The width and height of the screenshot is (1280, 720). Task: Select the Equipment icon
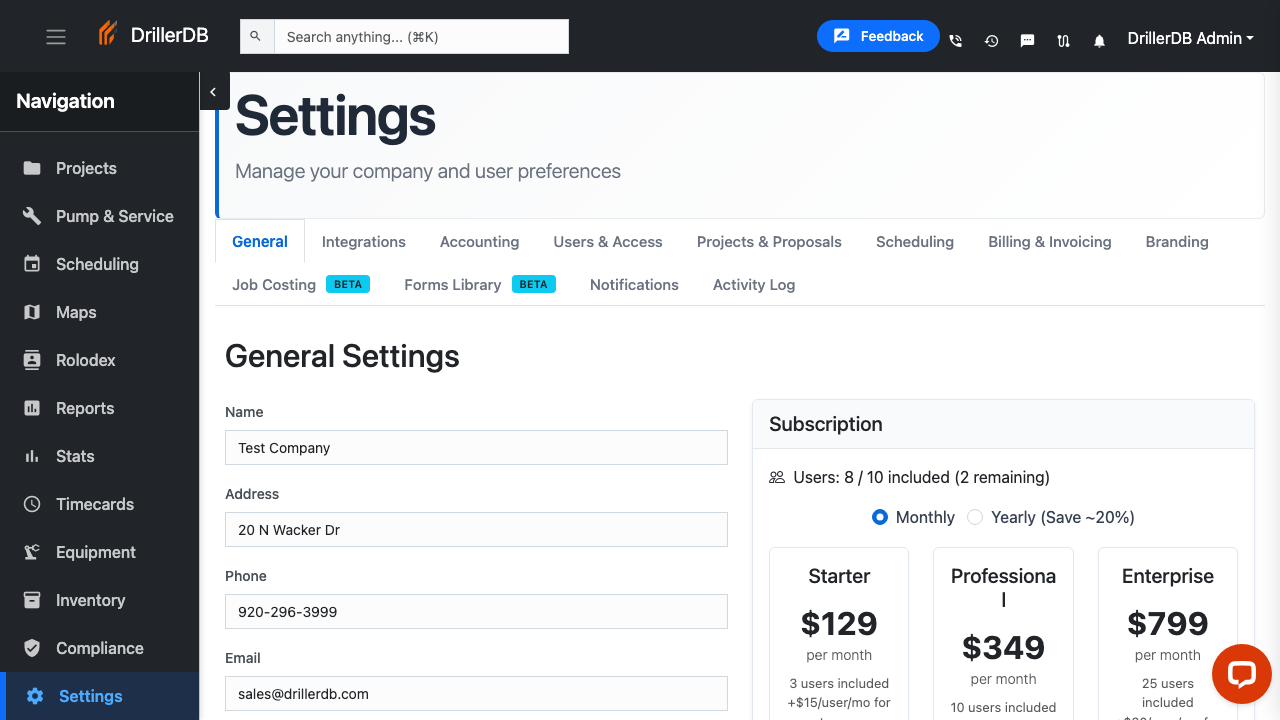click(x=31, y=552)
